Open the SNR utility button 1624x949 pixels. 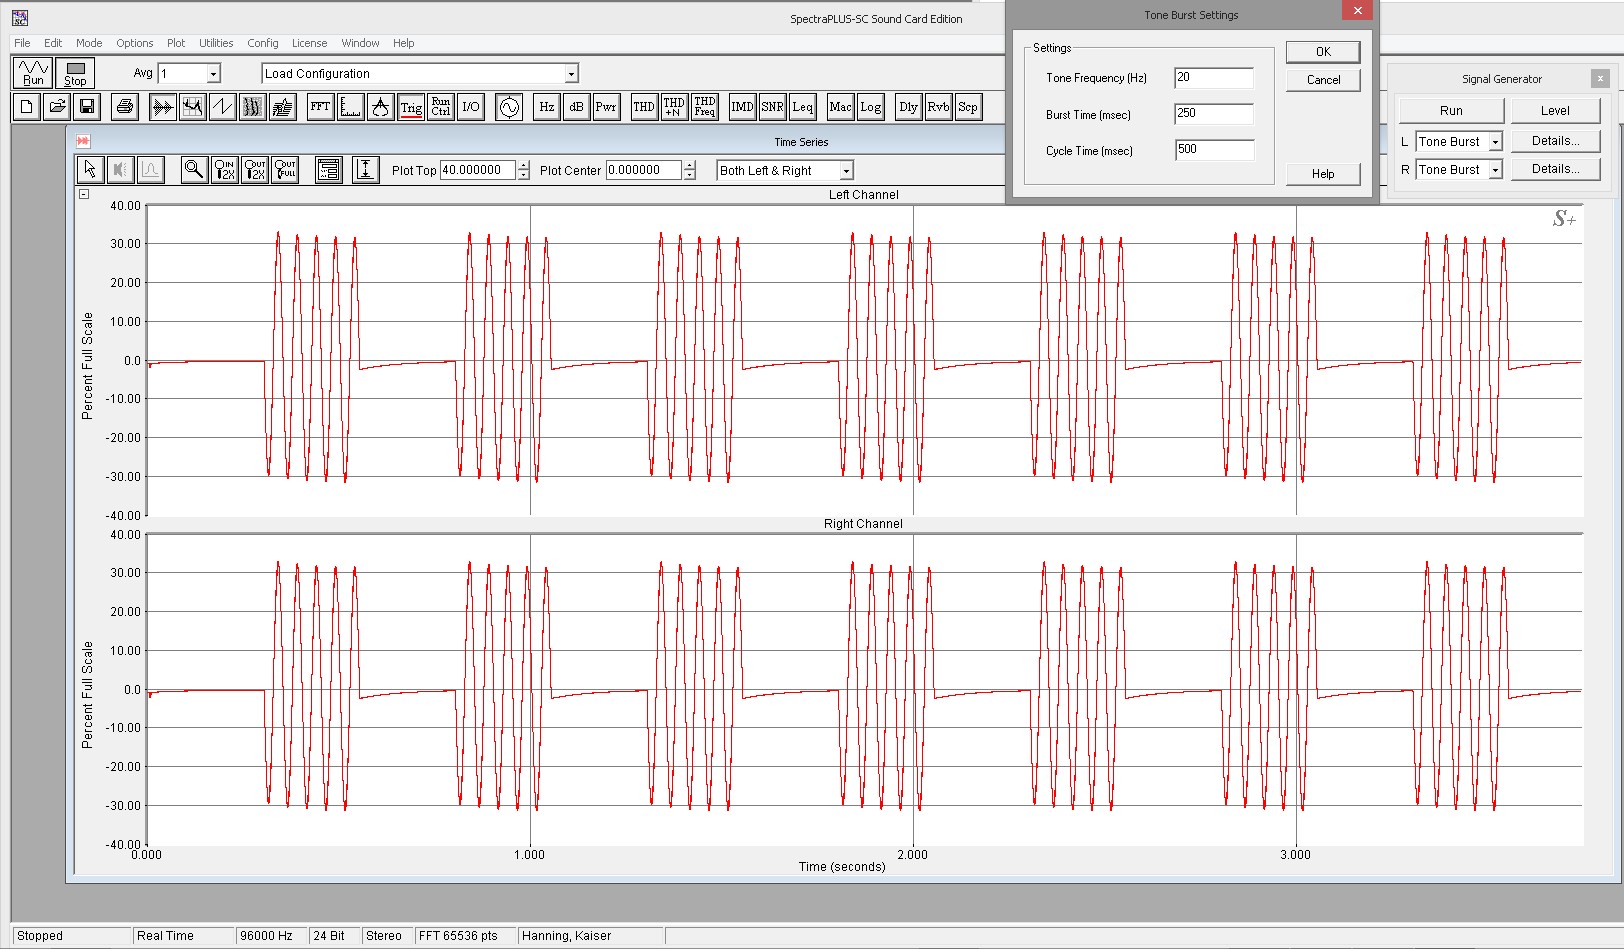(772, 107)
